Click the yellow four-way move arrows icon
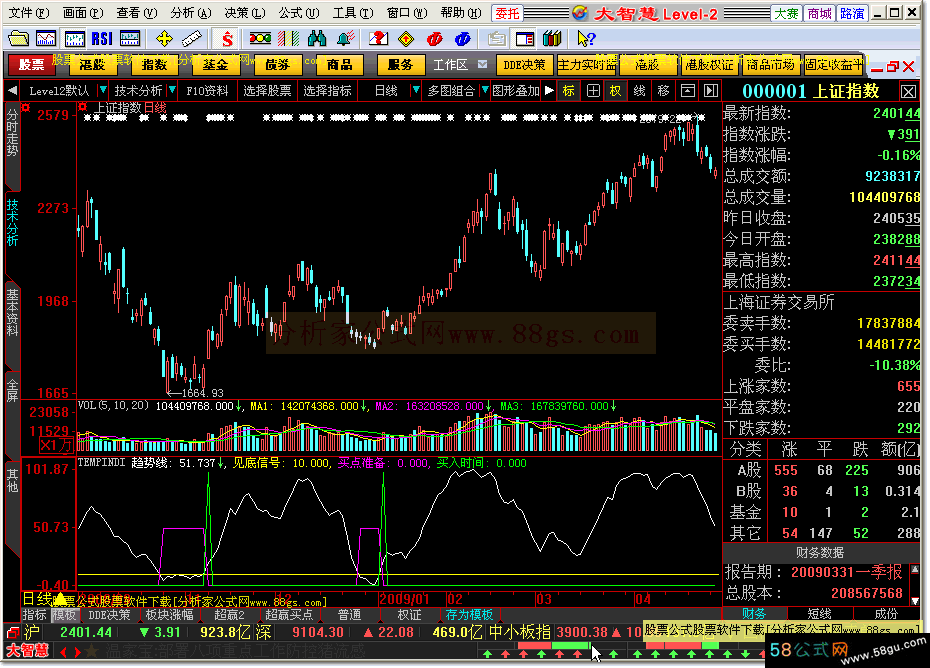 (164, 39)
